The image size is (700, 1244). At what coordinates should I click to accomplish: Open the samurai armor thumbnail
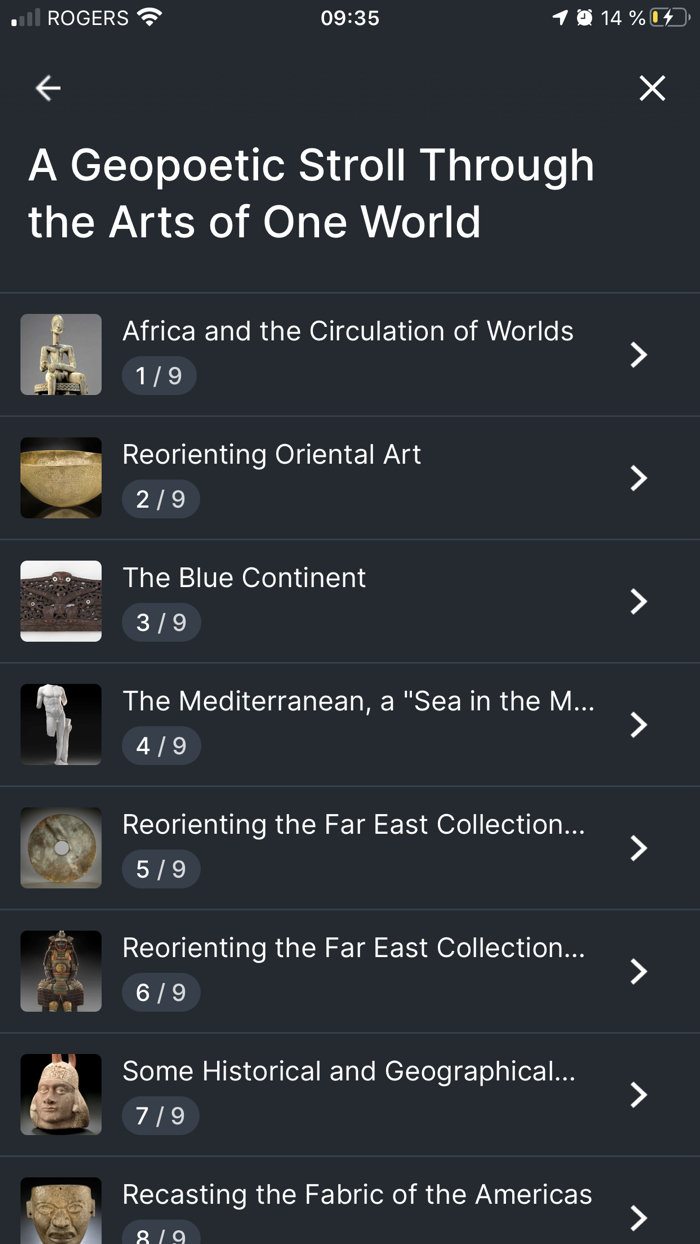tap(61, 971)
